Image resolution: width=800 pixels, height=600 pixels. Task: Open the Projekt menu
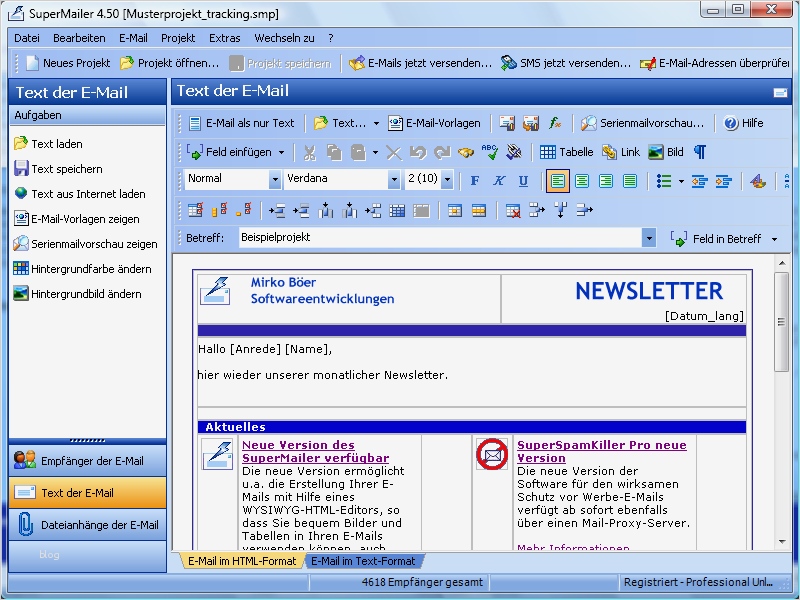178,38
